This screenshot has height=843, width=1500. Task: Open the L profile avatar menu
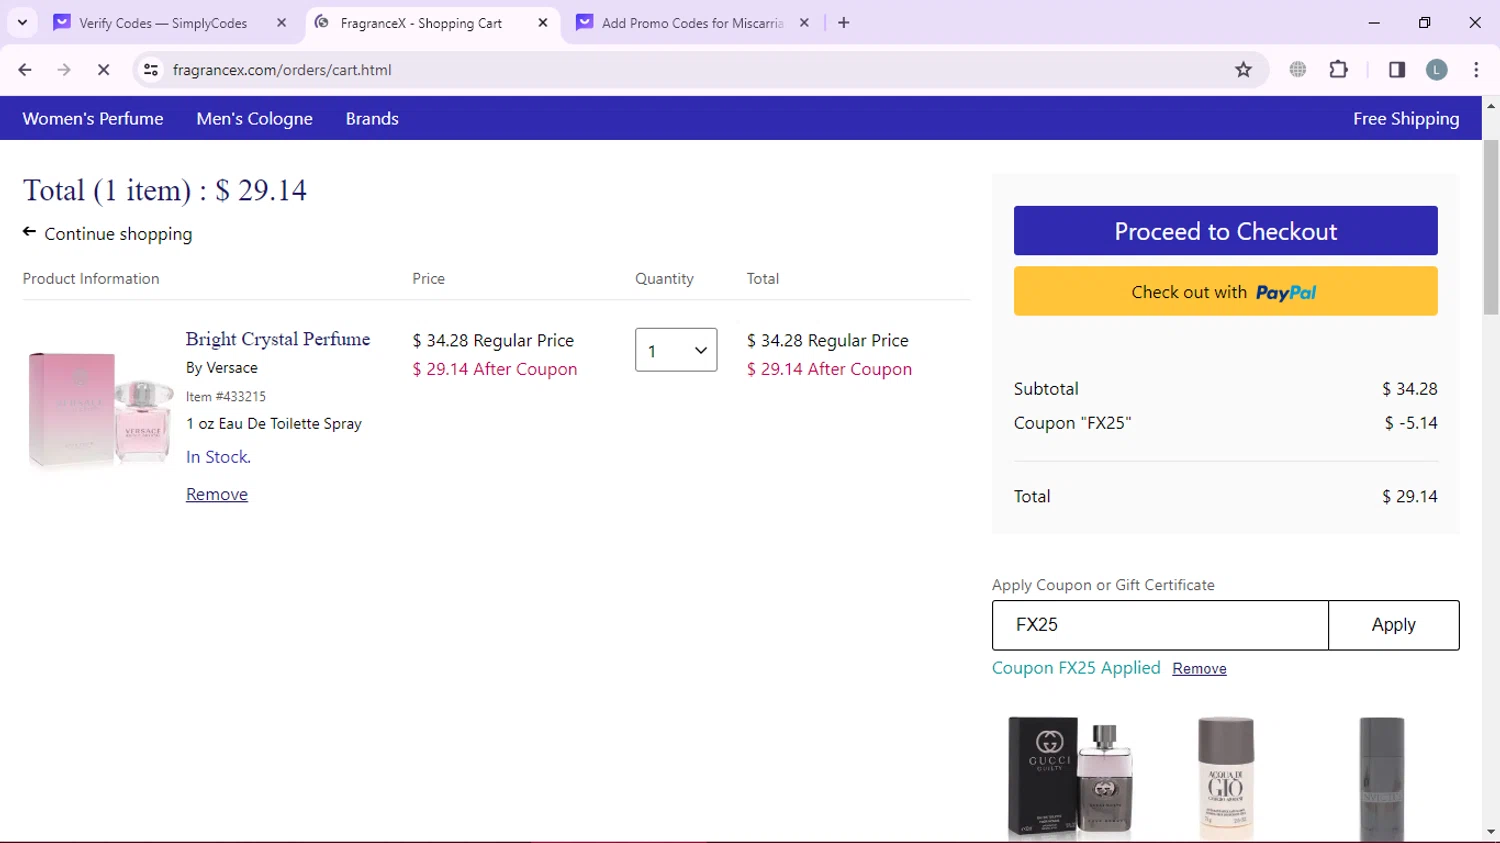coord(1437,69)
